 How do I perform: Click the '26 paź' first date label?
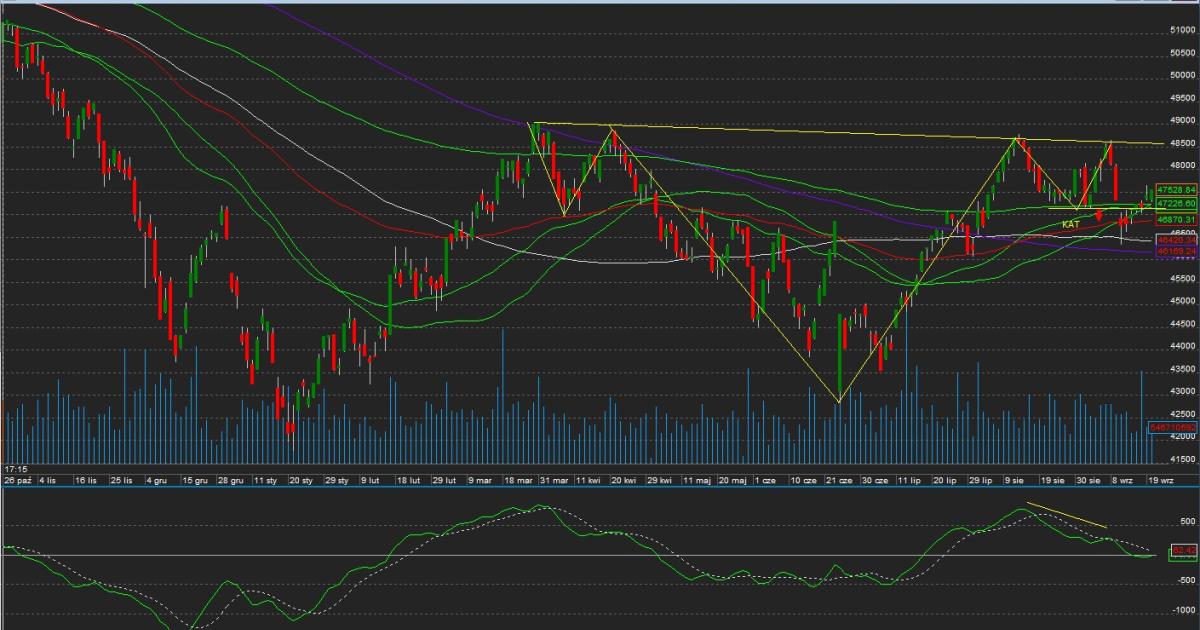[x=17, y=481]
